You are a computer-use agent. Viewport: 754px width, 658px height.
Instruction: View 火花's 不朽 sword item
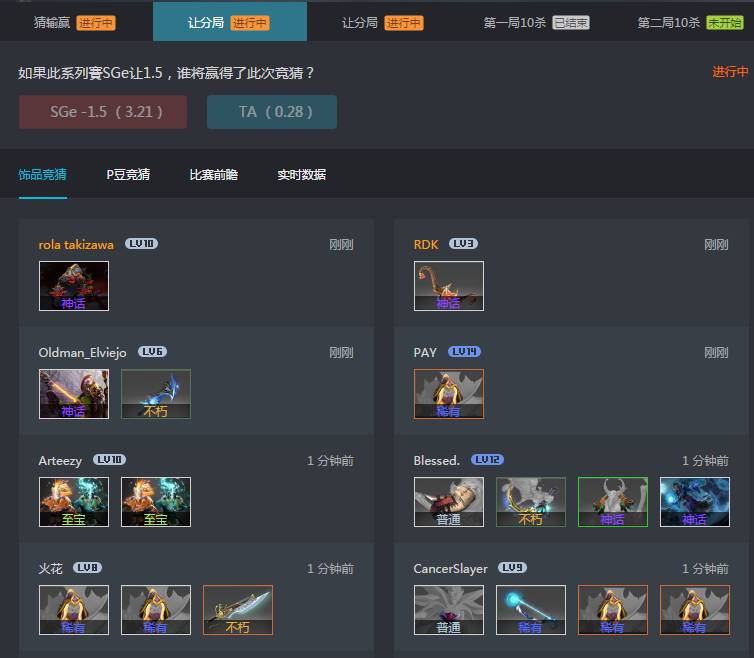238,610
